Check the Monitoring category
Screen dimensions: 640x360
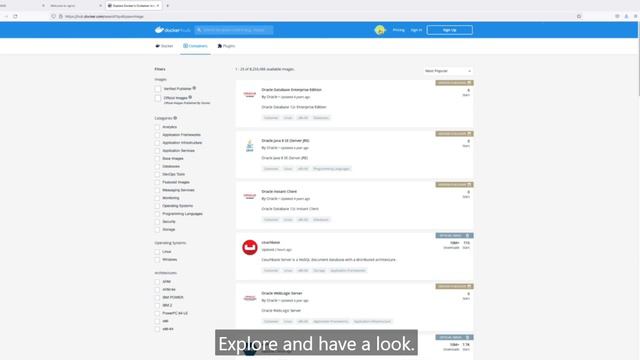tap(158, 198)
